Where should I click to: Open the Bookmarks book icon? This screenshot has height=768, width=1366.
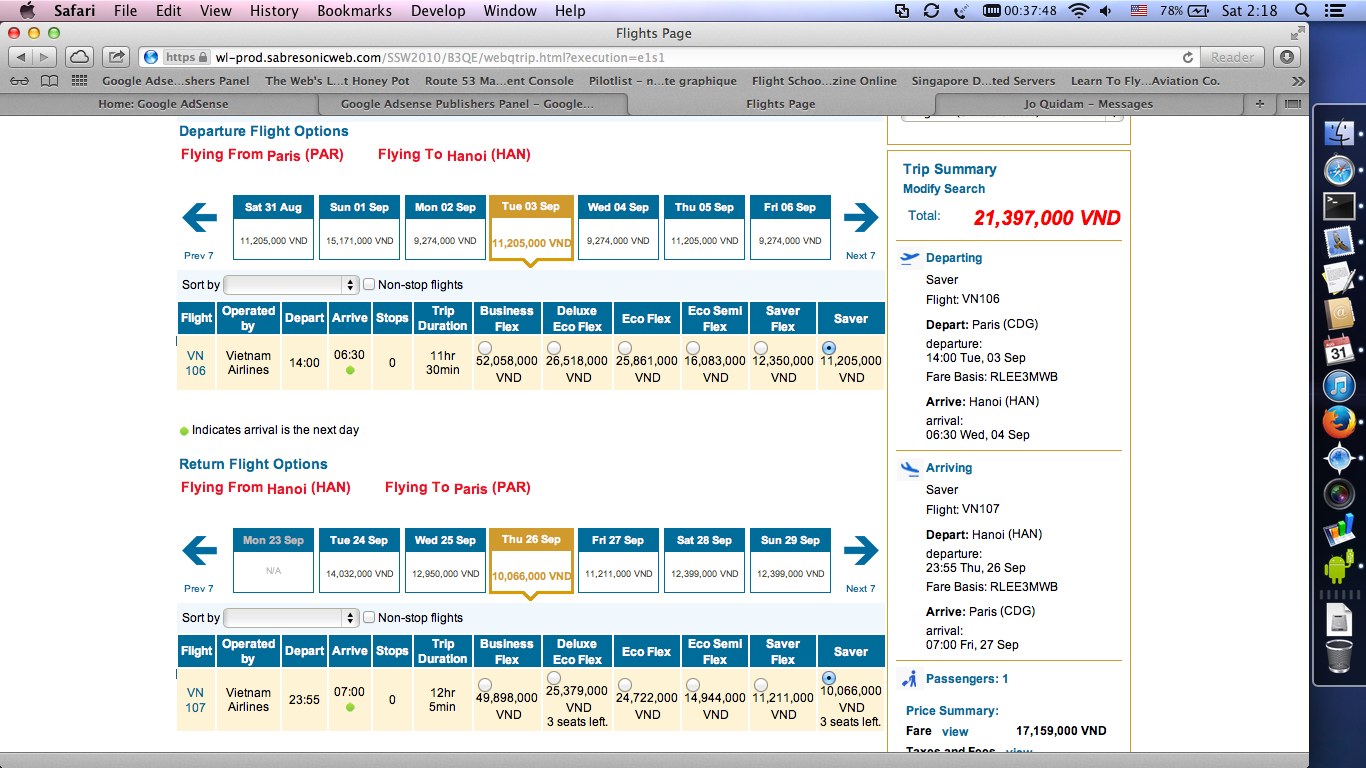click(49, 81)
